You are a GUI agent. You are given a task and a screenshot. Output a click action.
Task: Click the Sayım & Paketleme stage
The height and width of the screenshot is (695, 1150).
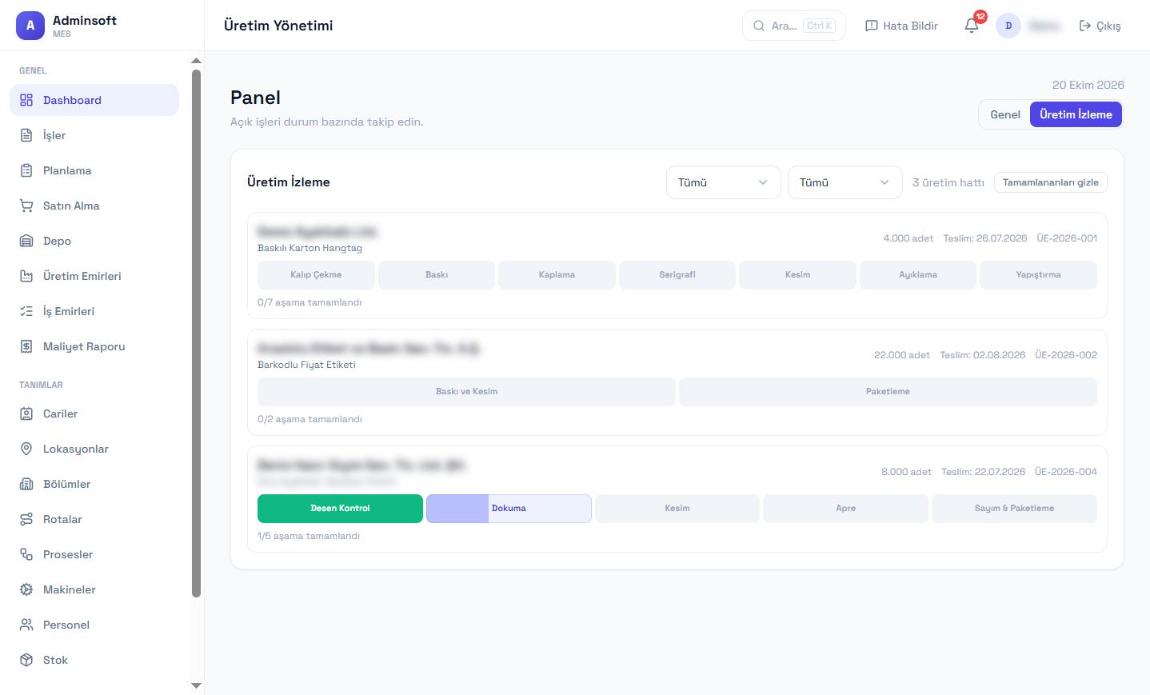1014,508
